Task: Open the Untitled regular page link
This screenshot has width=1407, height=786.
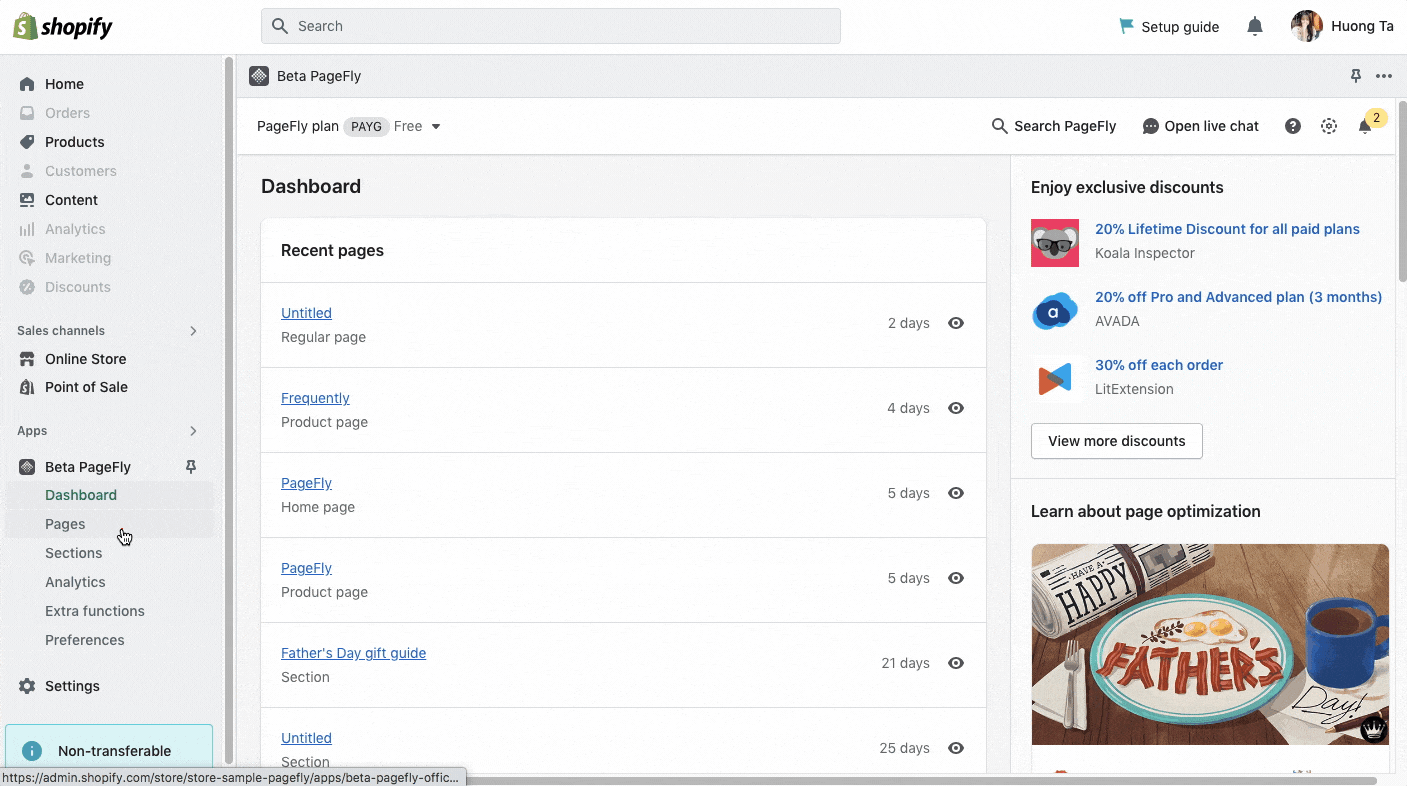Action: [306, 313]
